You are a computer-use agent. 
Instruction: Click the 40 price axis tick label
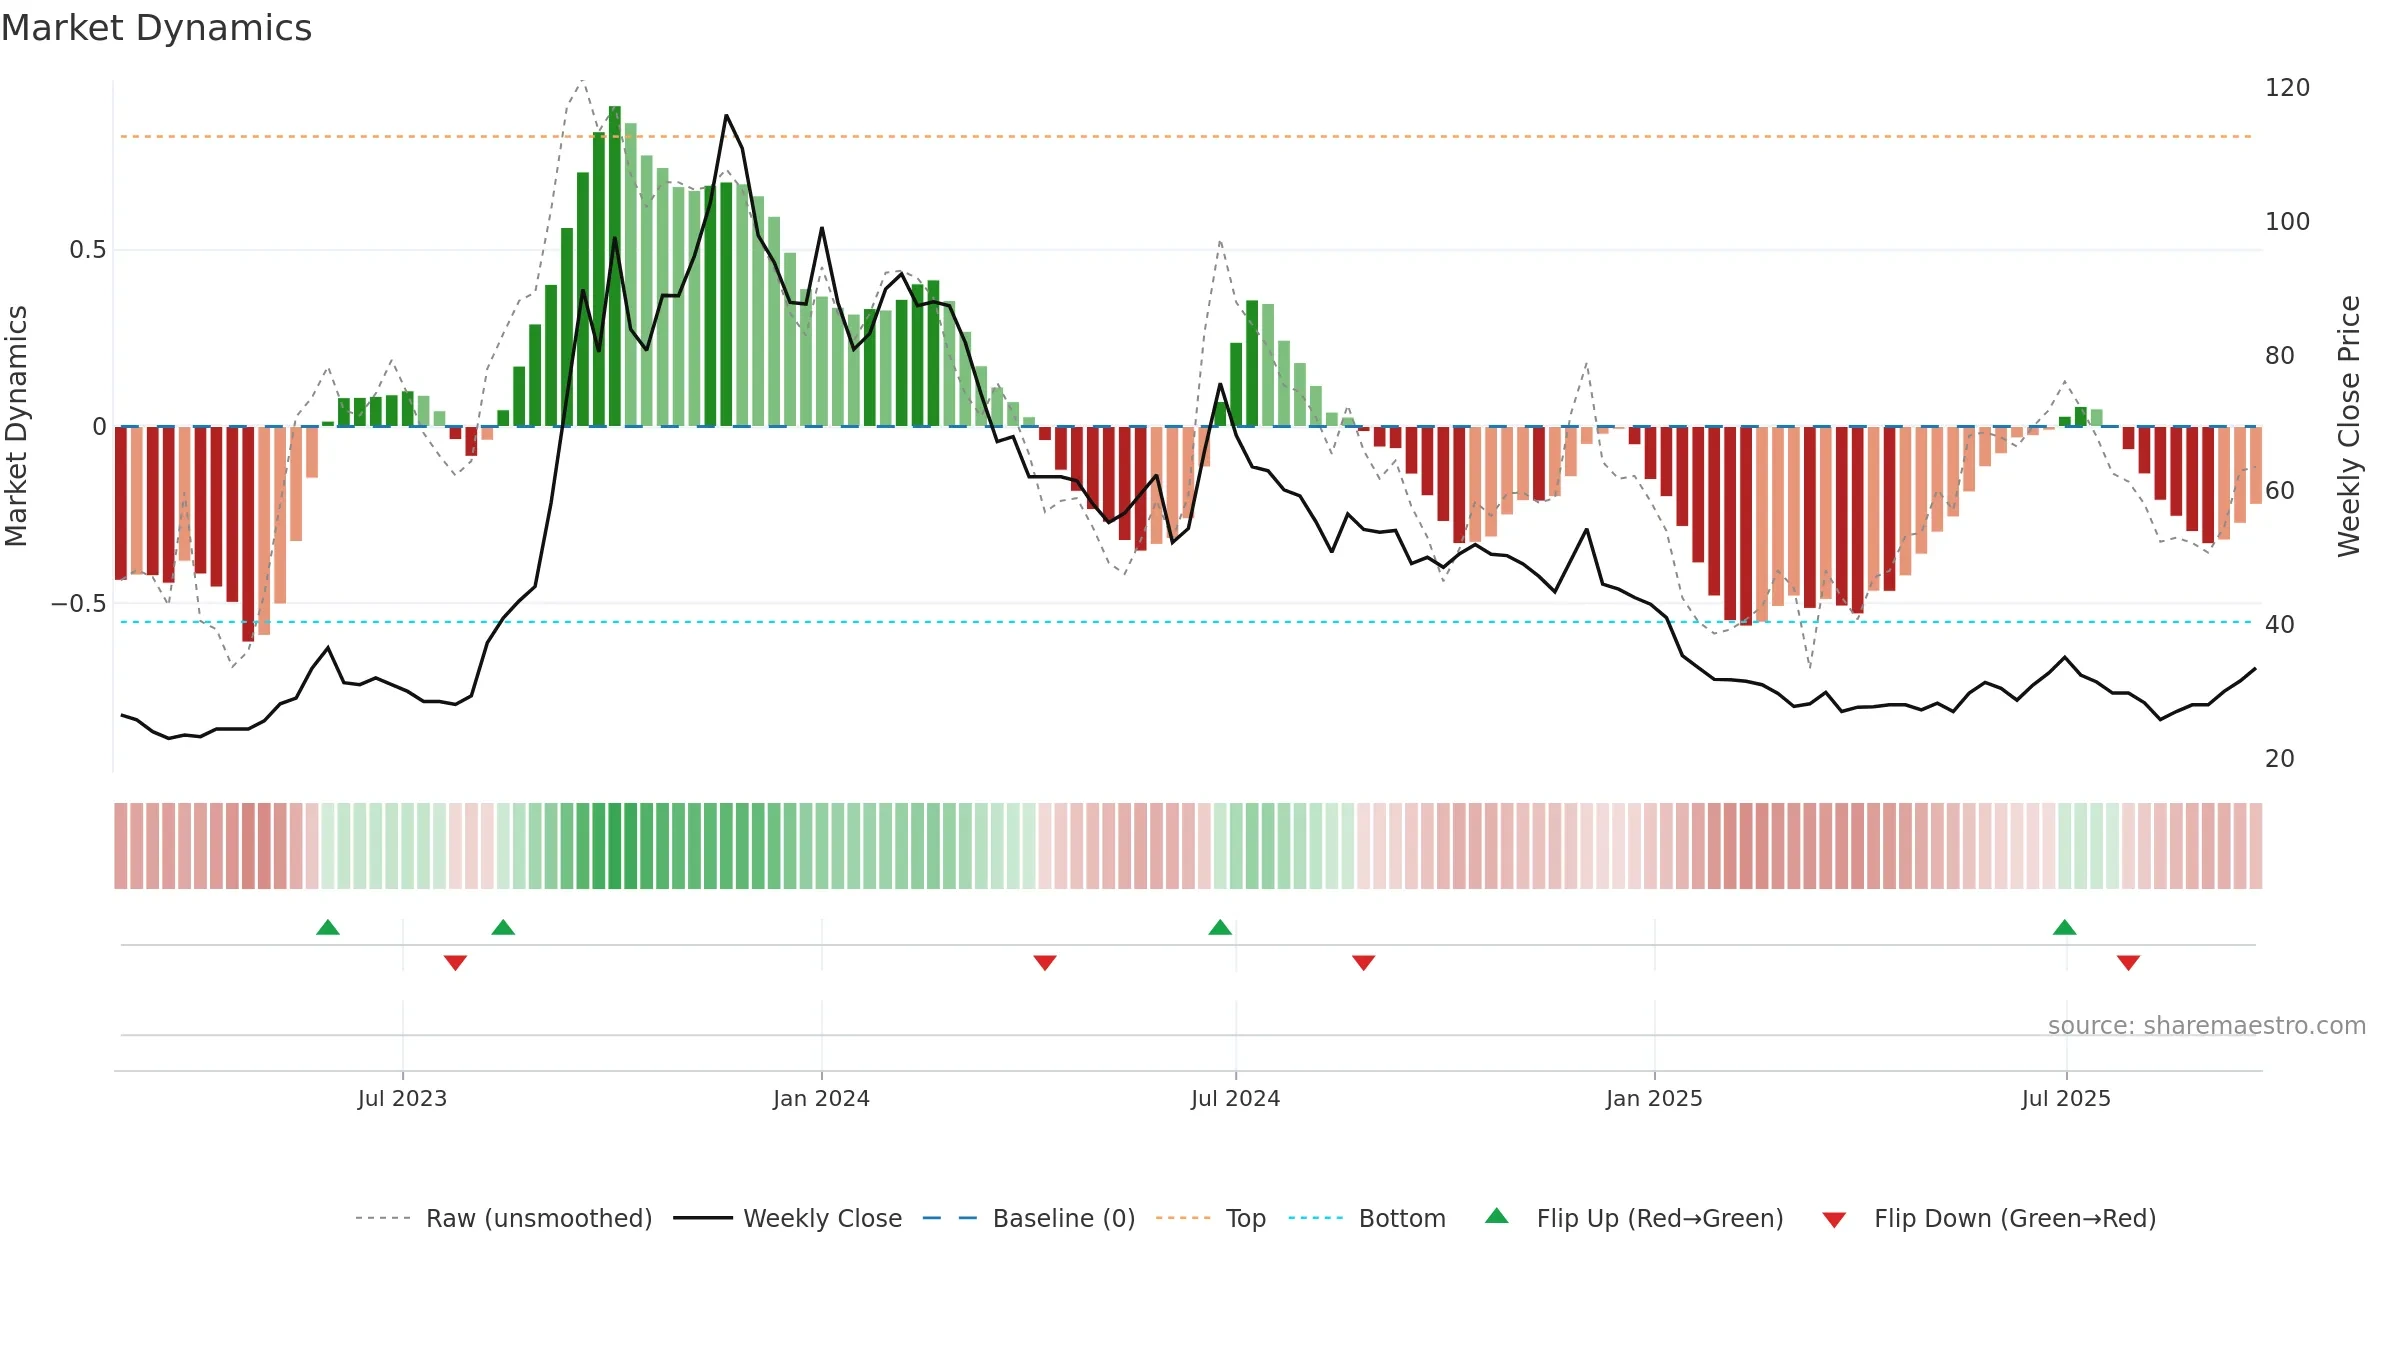click(x=2280, y=624)
